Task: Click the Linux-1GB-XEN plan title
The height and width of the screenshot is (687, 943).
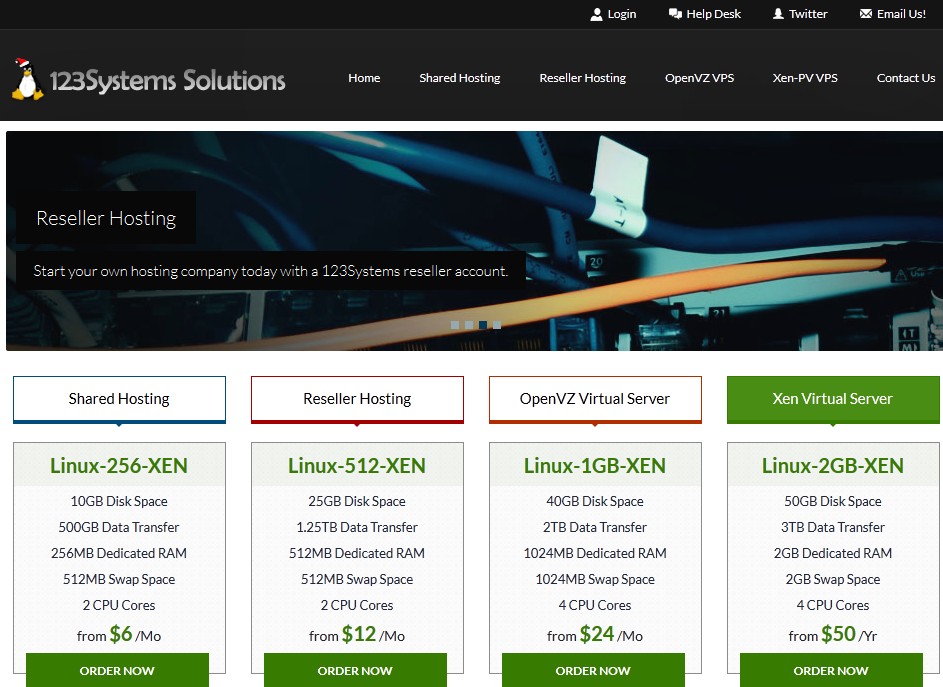Action: click(x=595, y=466)
